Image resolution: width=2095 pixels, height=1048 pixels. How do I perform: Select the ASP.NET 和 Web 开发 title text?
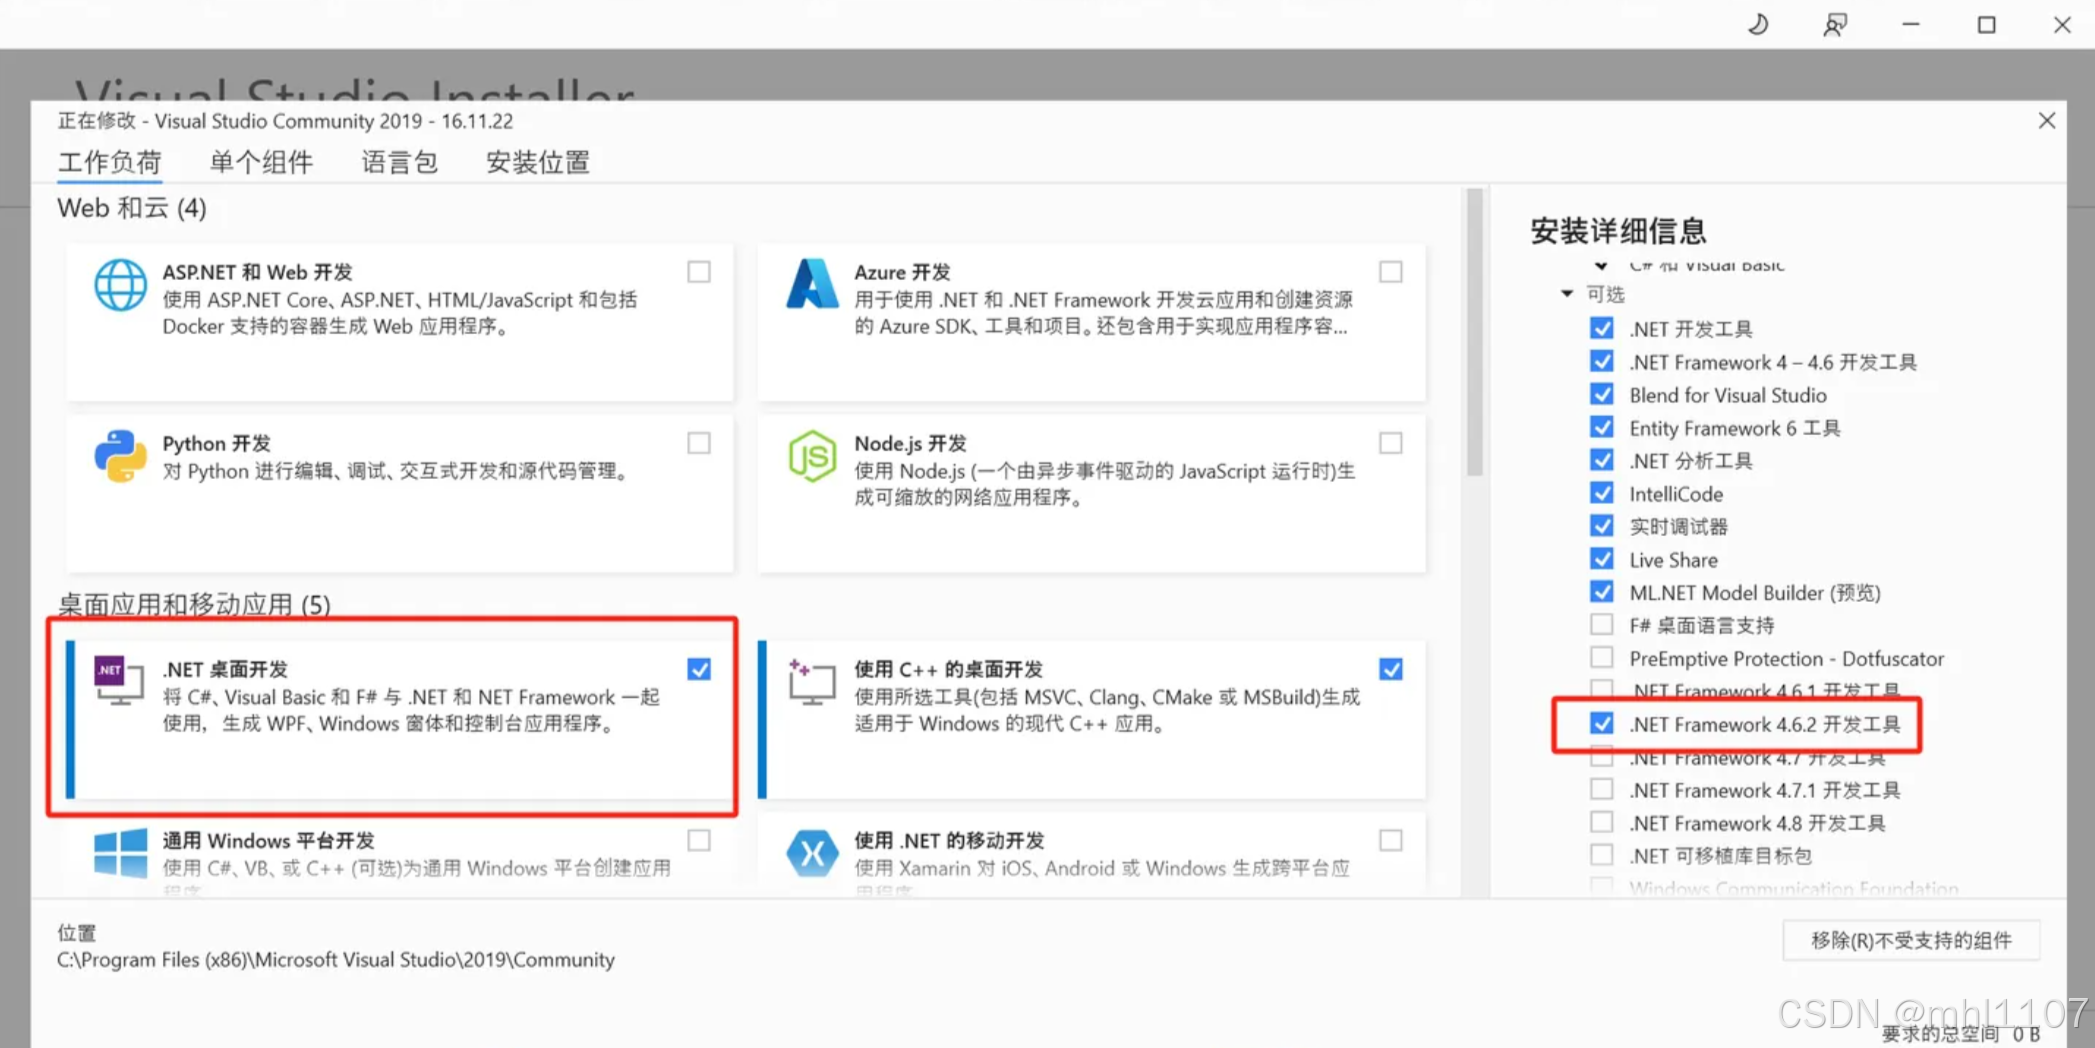[258, 272]
